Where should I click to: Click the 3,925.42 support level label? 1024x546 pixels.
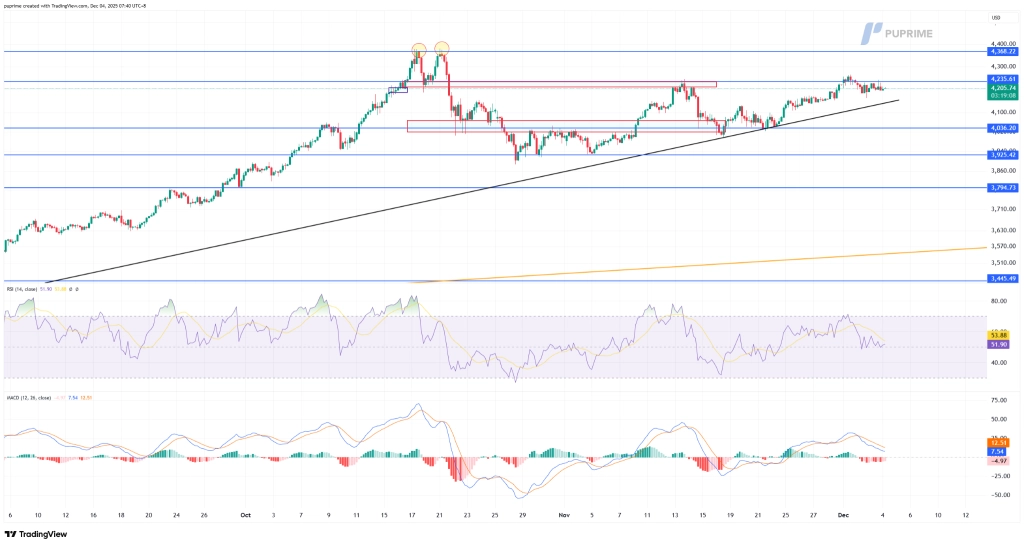pyautogui.click(x=1002, y=155)
